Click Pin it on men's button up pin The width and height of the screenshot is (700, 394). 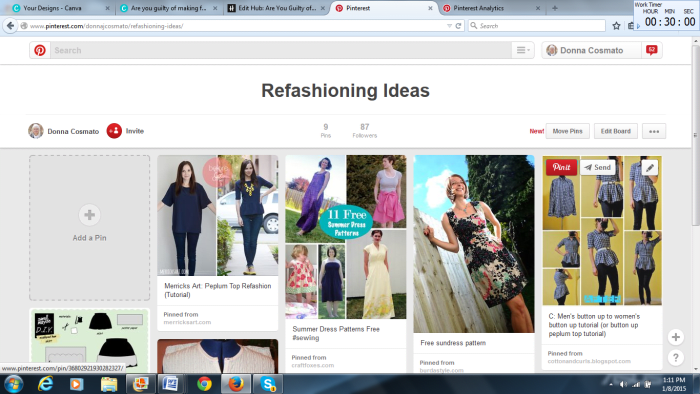tap(561, 167)
